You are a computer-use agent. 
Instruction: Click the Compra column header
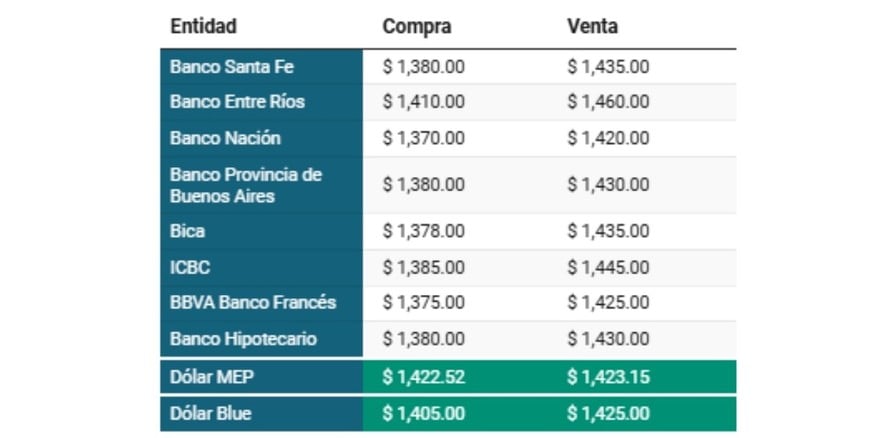[x=417, y=26]
